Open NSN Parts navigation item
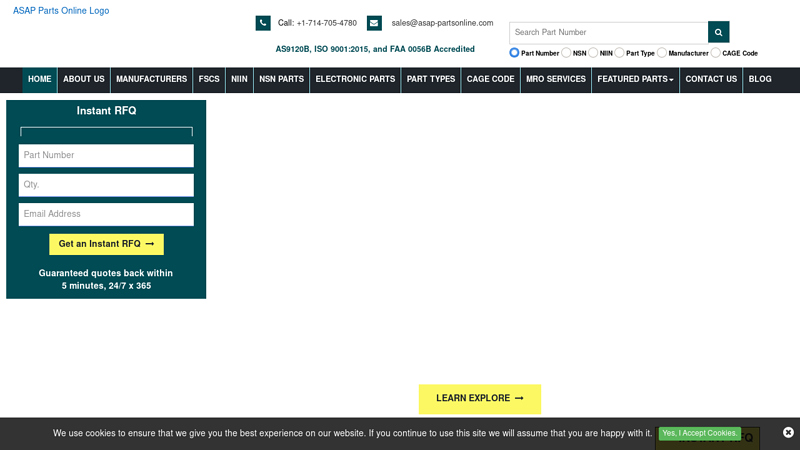Screen dimensions: 800x450 pyautogui.click(x=282, y=80)
